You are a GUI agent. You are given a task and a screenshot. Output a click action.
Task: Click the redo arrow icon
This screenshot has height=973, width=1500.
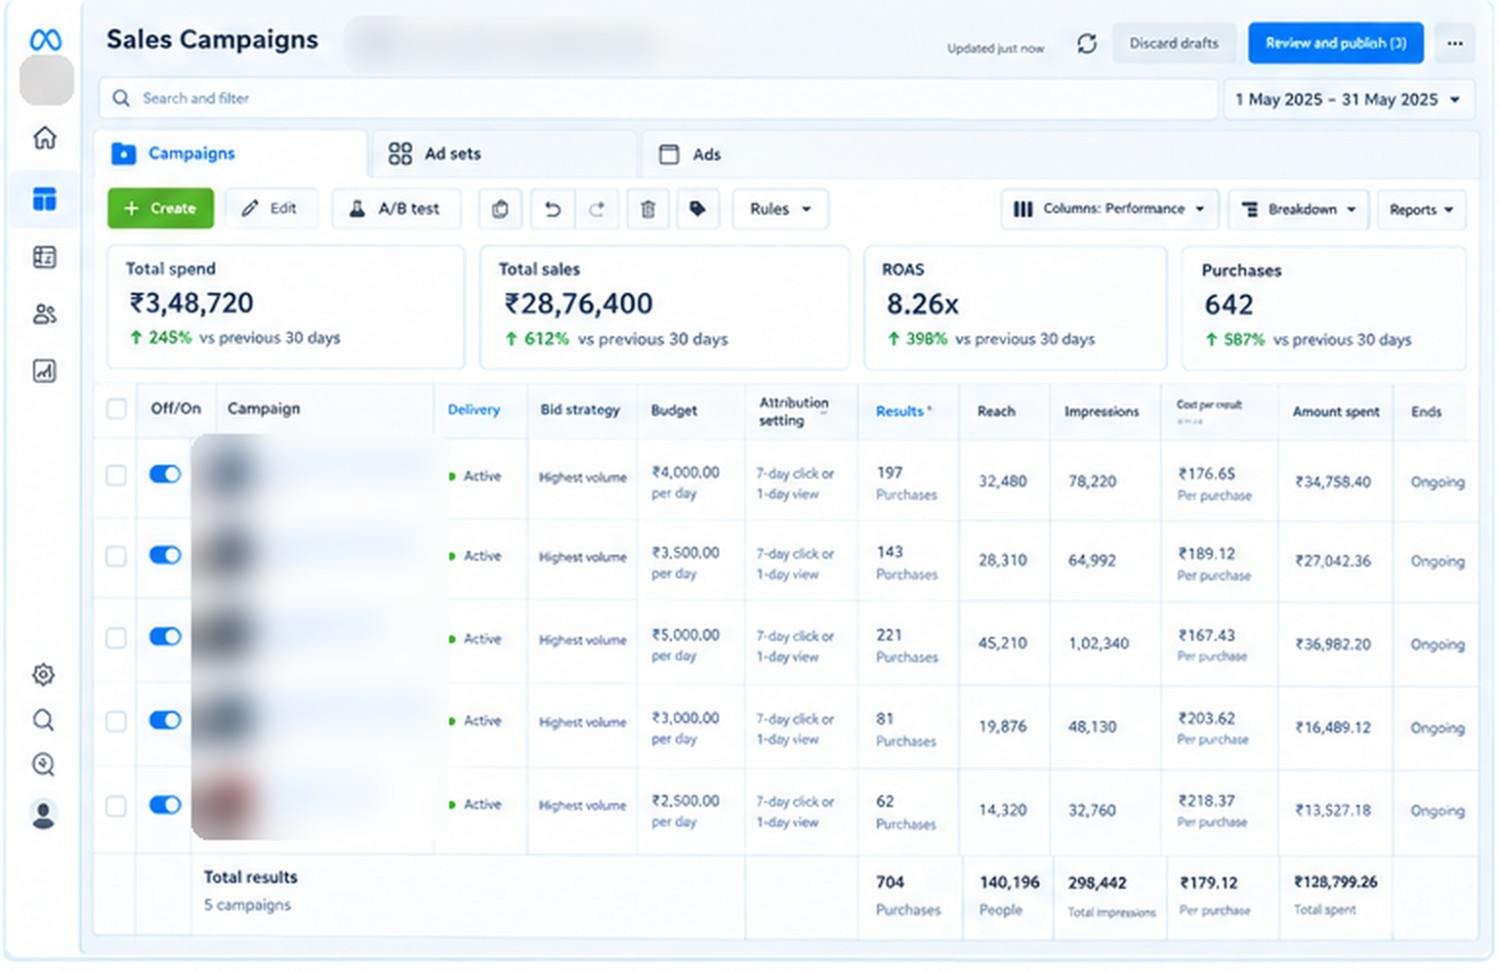click(x=597, y=209)
